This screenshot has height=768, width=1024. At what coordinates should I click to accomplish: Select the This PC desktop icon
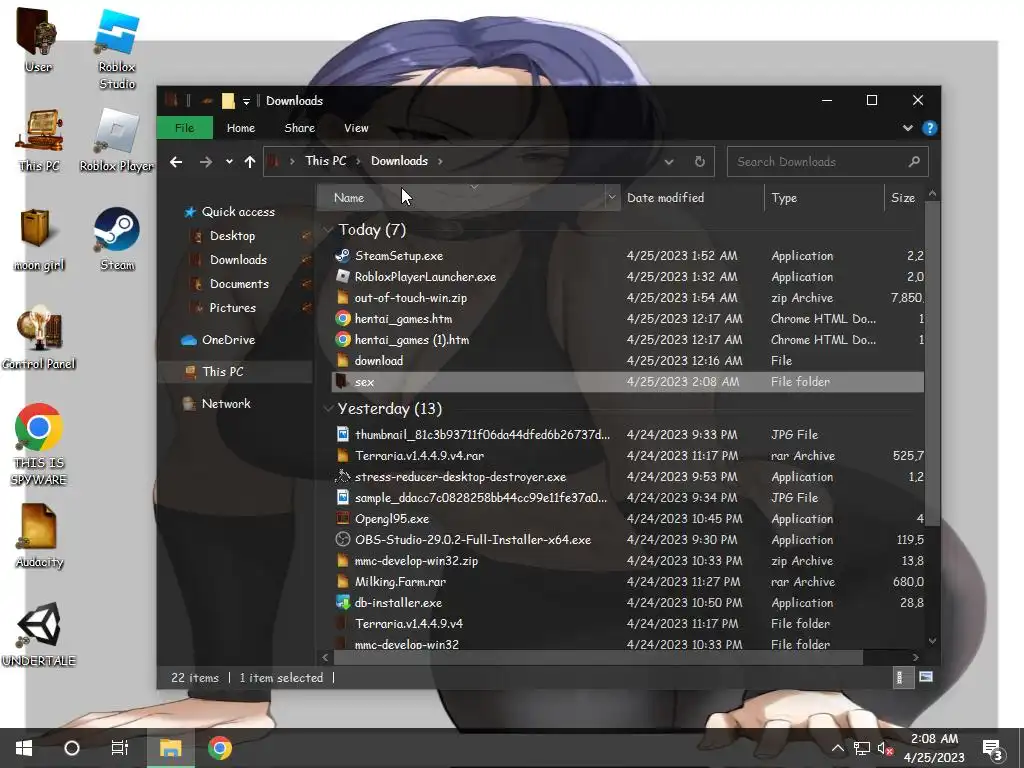pos(39,140)
